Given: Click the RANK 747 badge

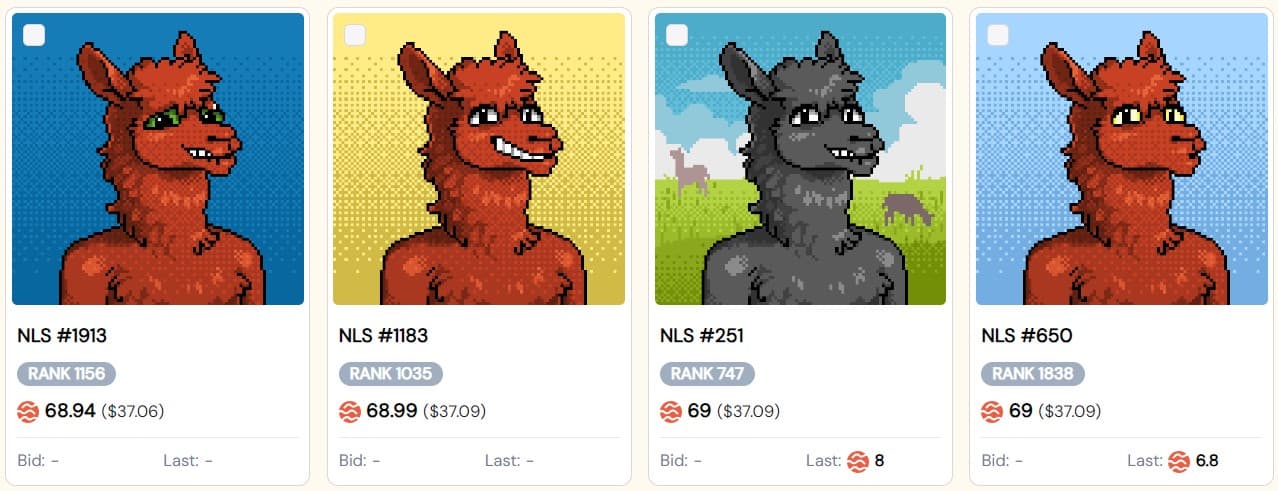Looking at the screenshot, I should (707, 374).
